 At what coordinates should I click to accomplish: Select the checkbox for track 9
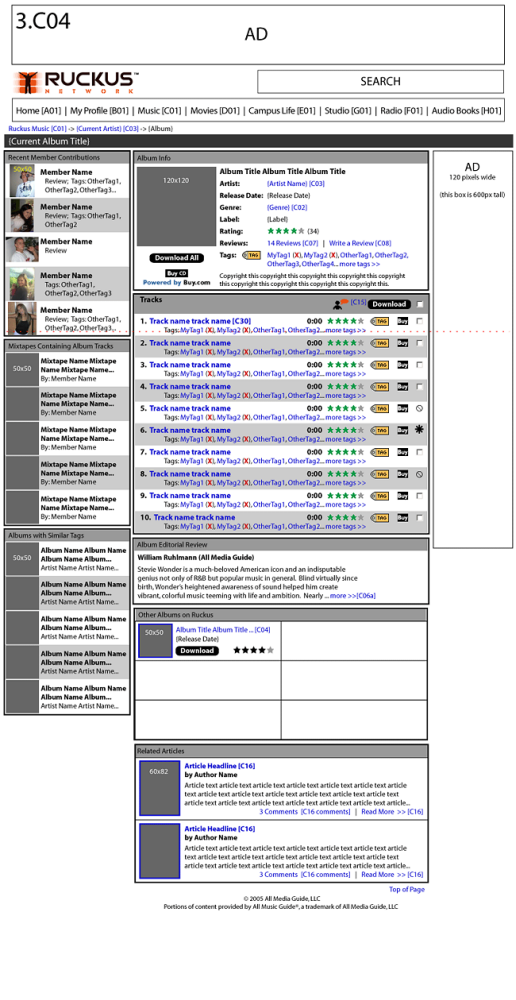pos(419,496)
